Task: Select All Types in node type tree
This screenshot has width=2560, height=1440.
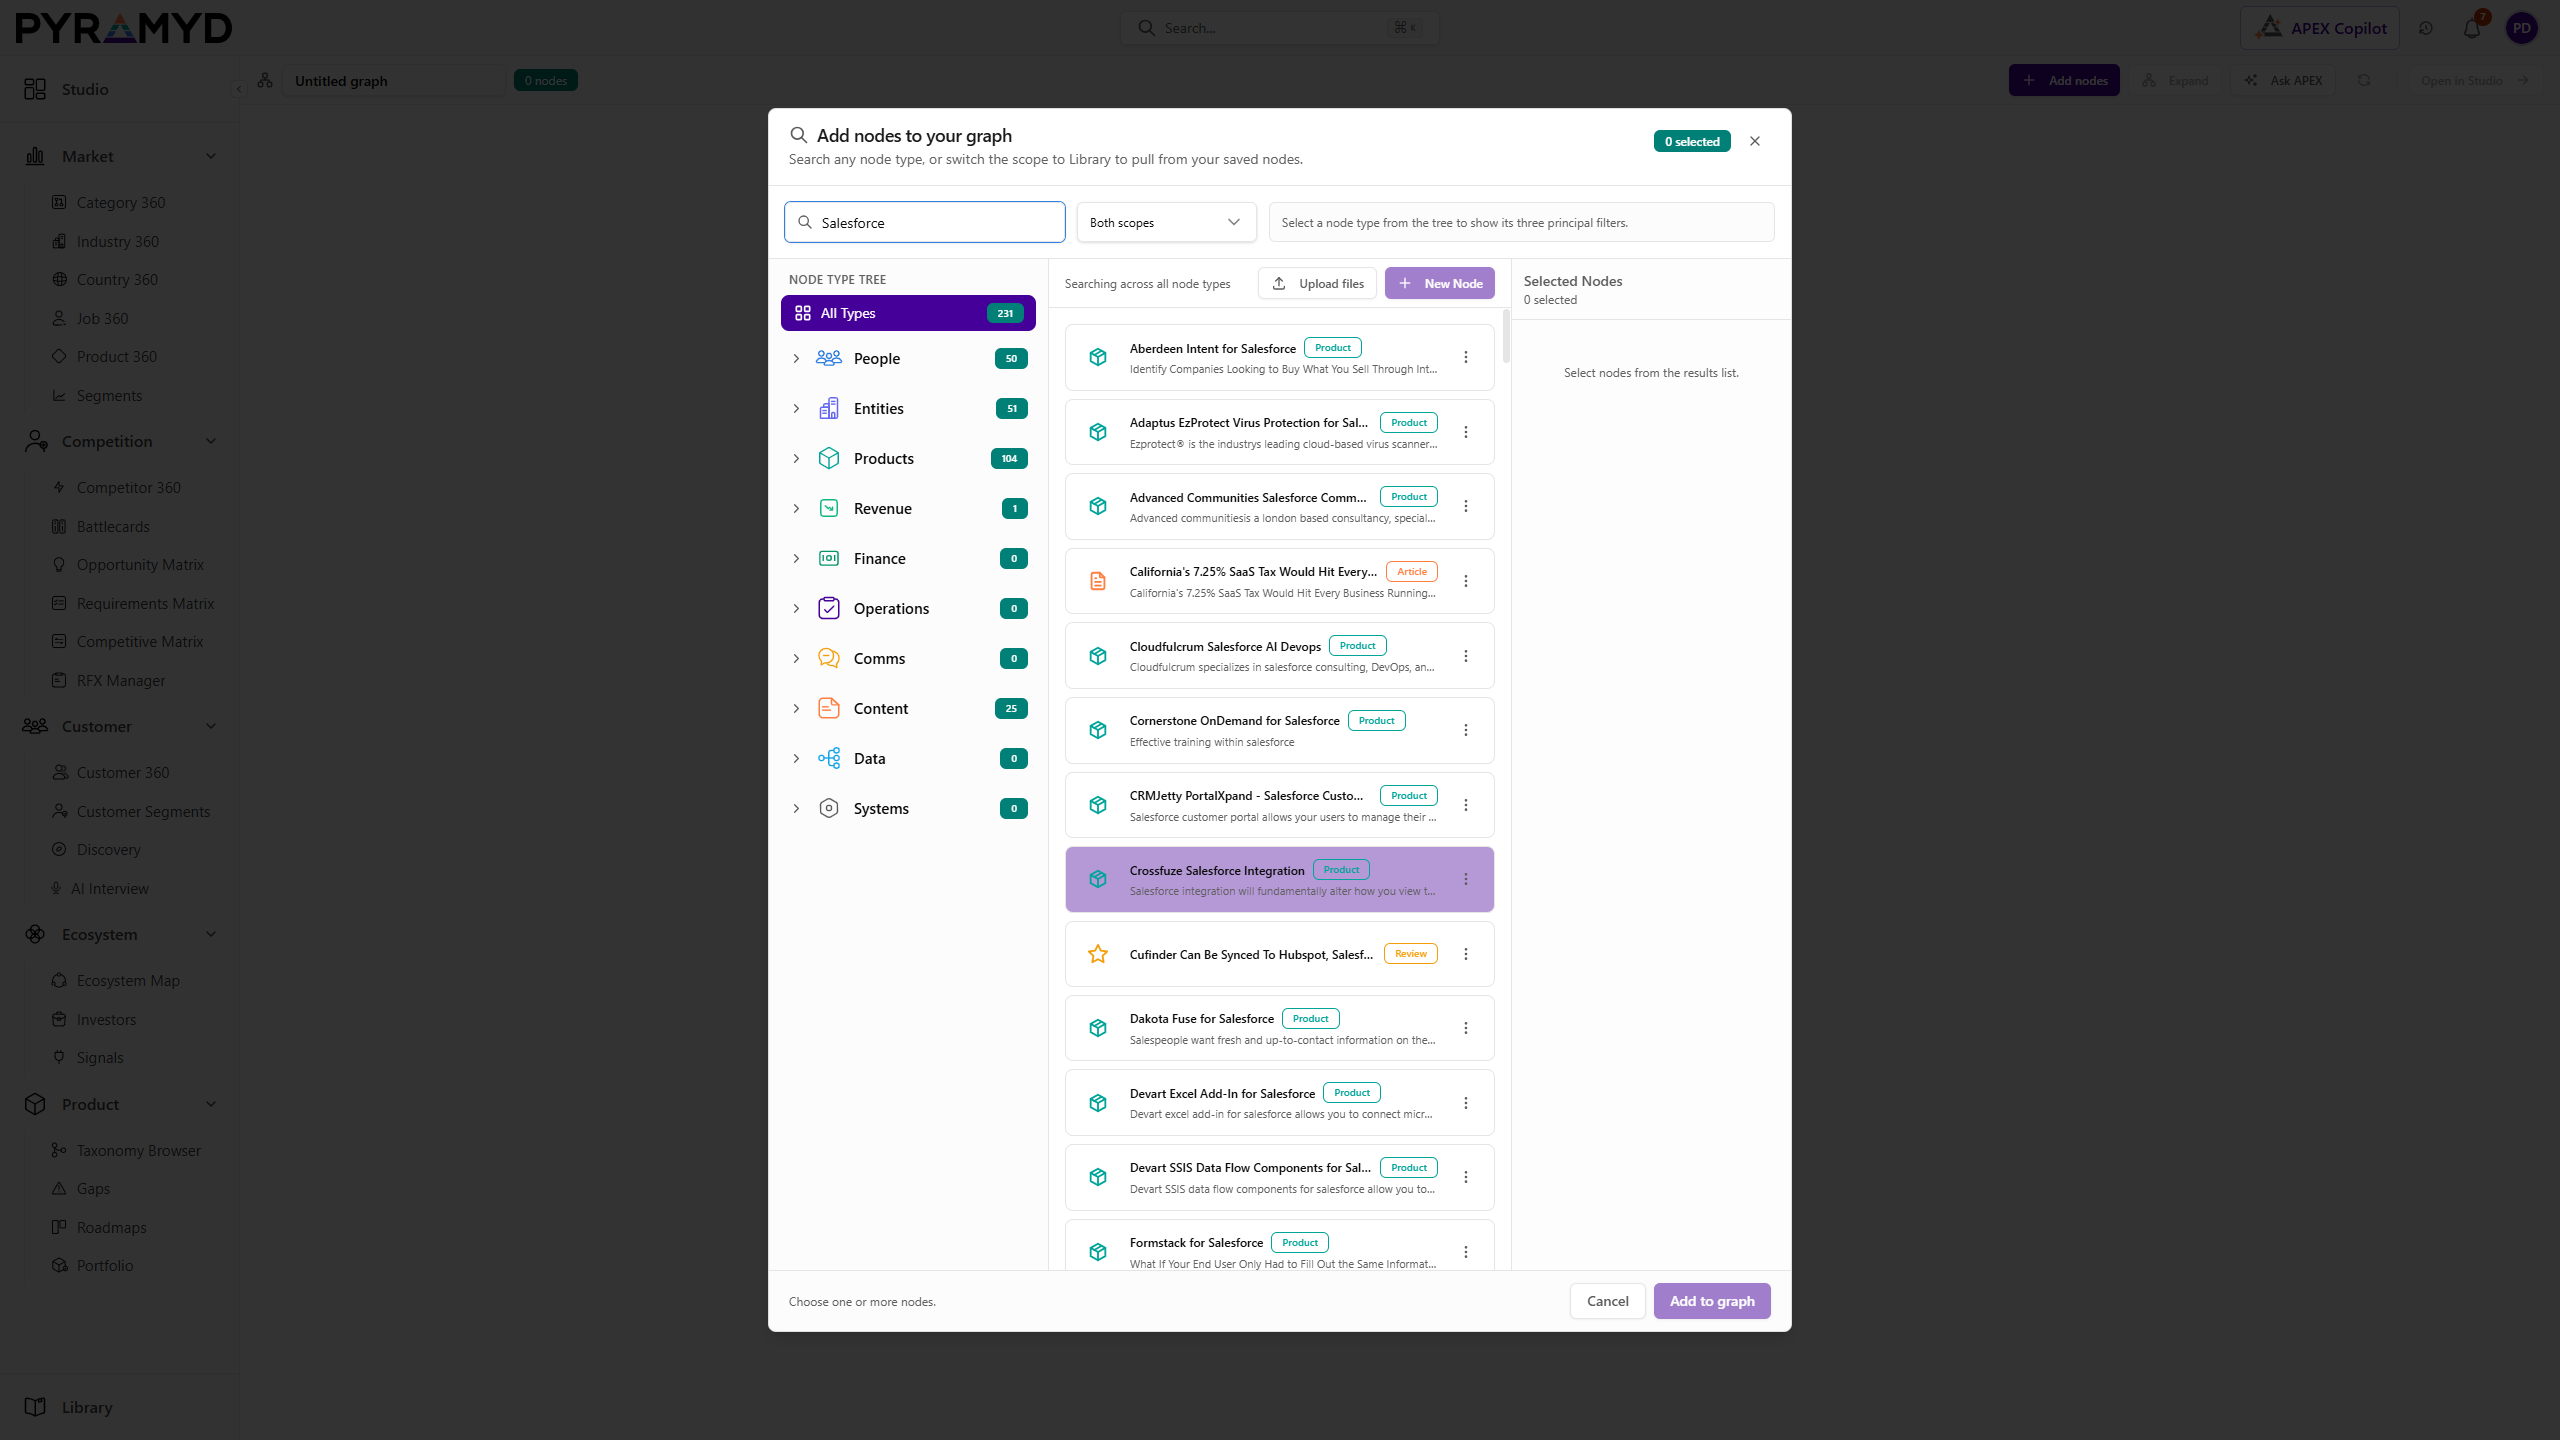Action: [908, 313]
